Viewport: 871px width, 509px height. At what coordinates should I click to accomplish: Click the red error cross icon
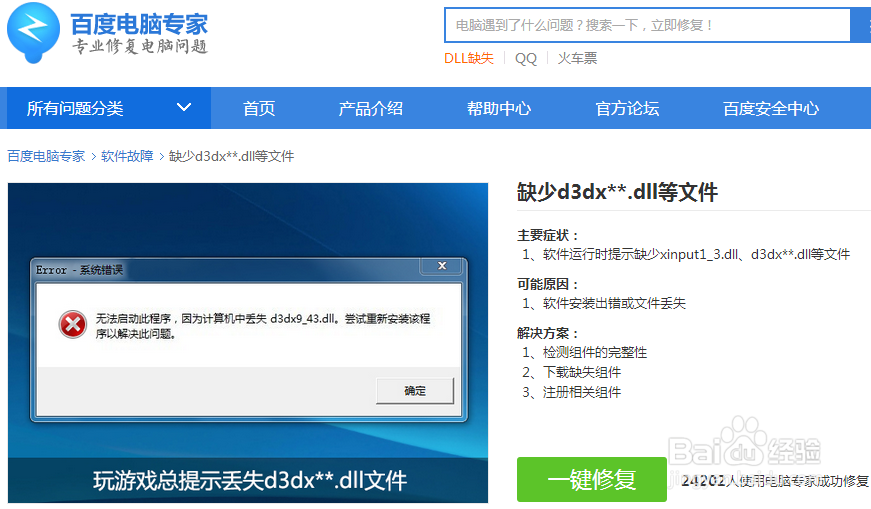coord(73,325)
